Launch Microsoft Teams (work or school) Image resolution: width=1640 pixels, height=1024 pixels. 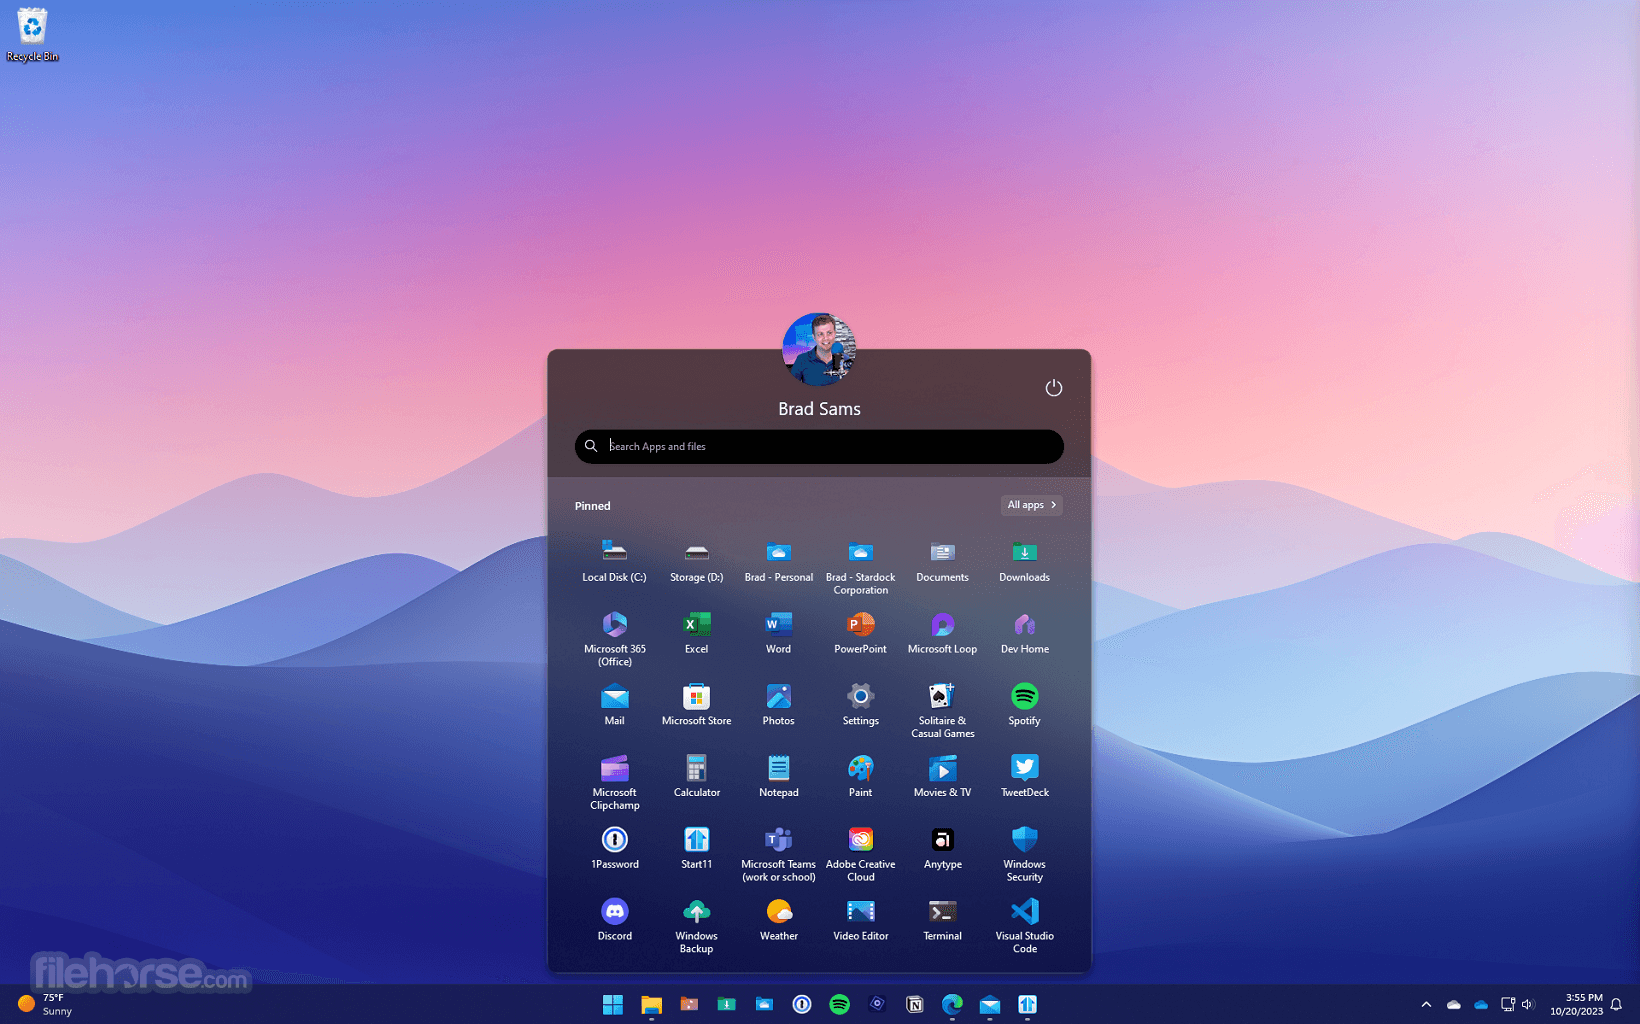click(778, 855)
